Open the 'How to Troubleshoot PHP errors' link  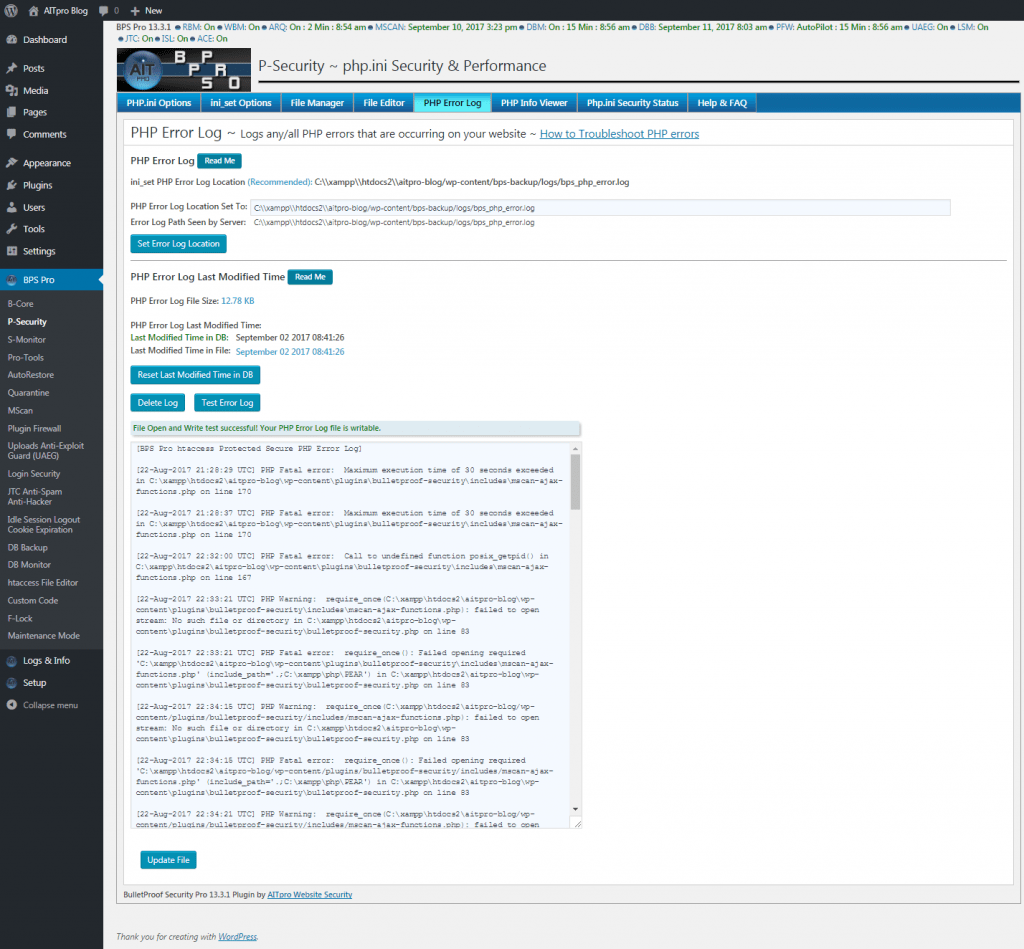tap(620, 133)
